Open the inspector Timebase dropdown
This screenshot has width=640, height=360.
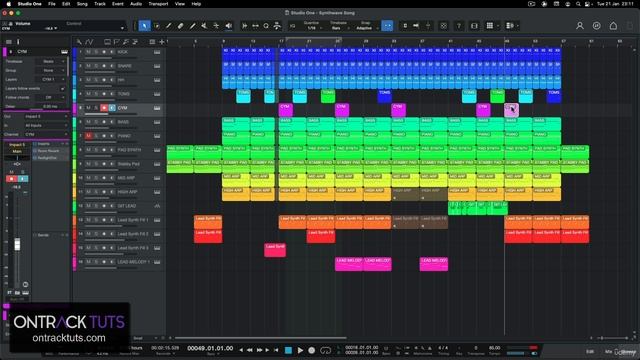pos(51,62)
